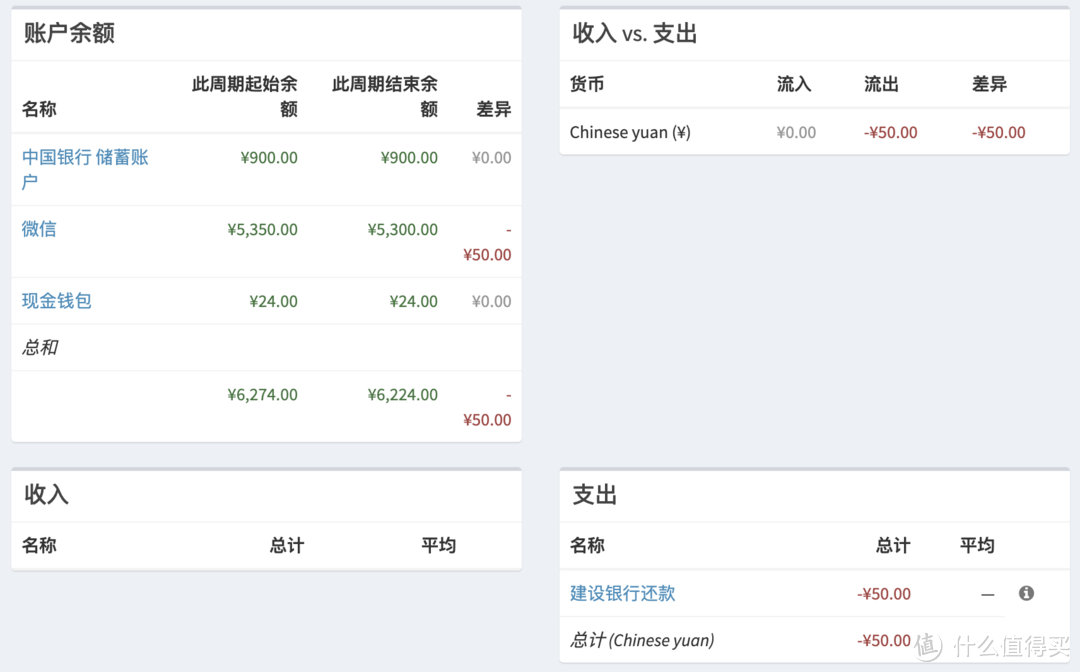This screenshot has height=672, width=1080.
Task: Click the 此周期起始余额 column header
Action: pyautogui.click(x=245, y=97)
